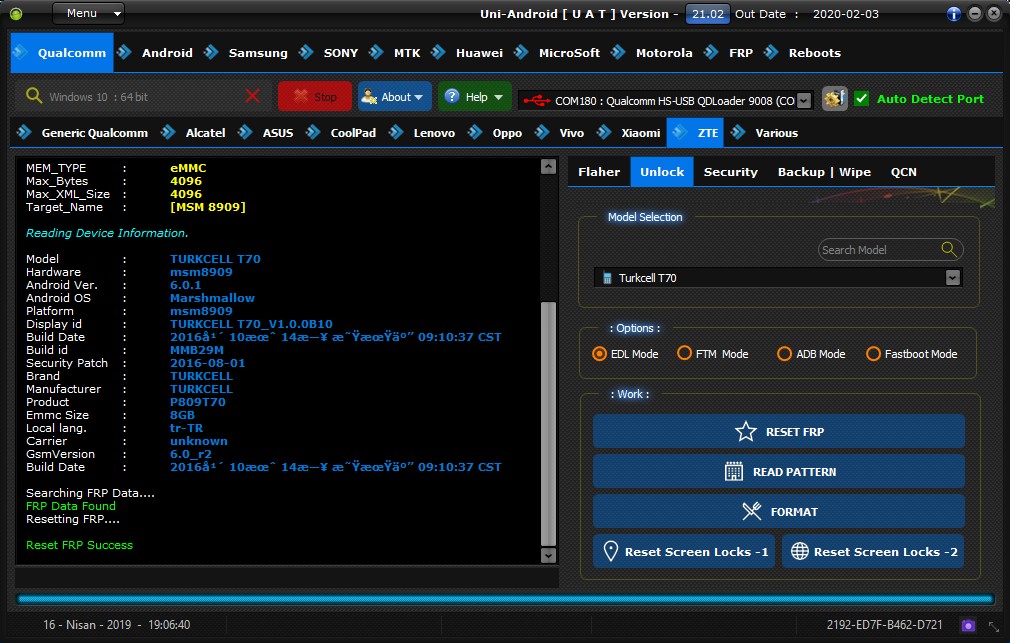This screenshot has height=643, width=1010.
Task: Click the arrow icon before FRP
Action: click(711, 52)
